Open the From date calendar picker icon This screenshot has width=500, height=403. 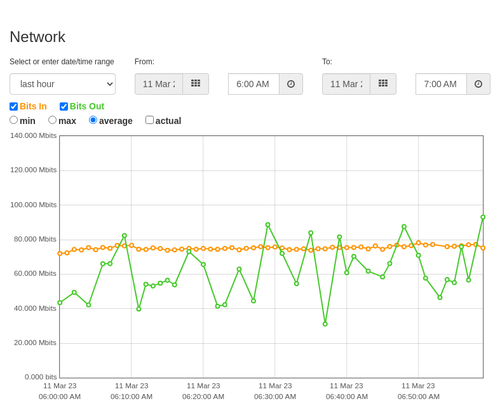click(x=196, y=84)
